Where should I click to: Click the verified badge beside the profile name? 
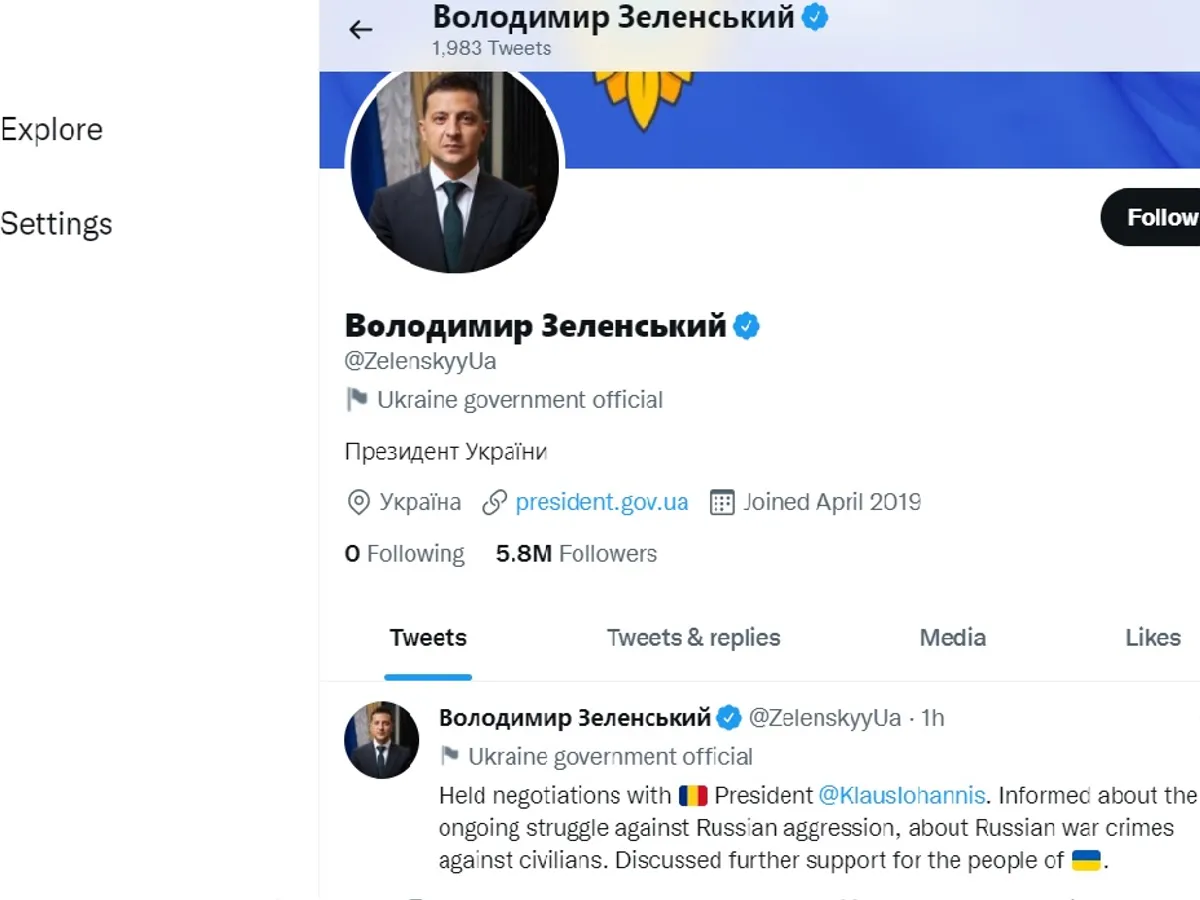pyautogui.click(x=747, y=325)
